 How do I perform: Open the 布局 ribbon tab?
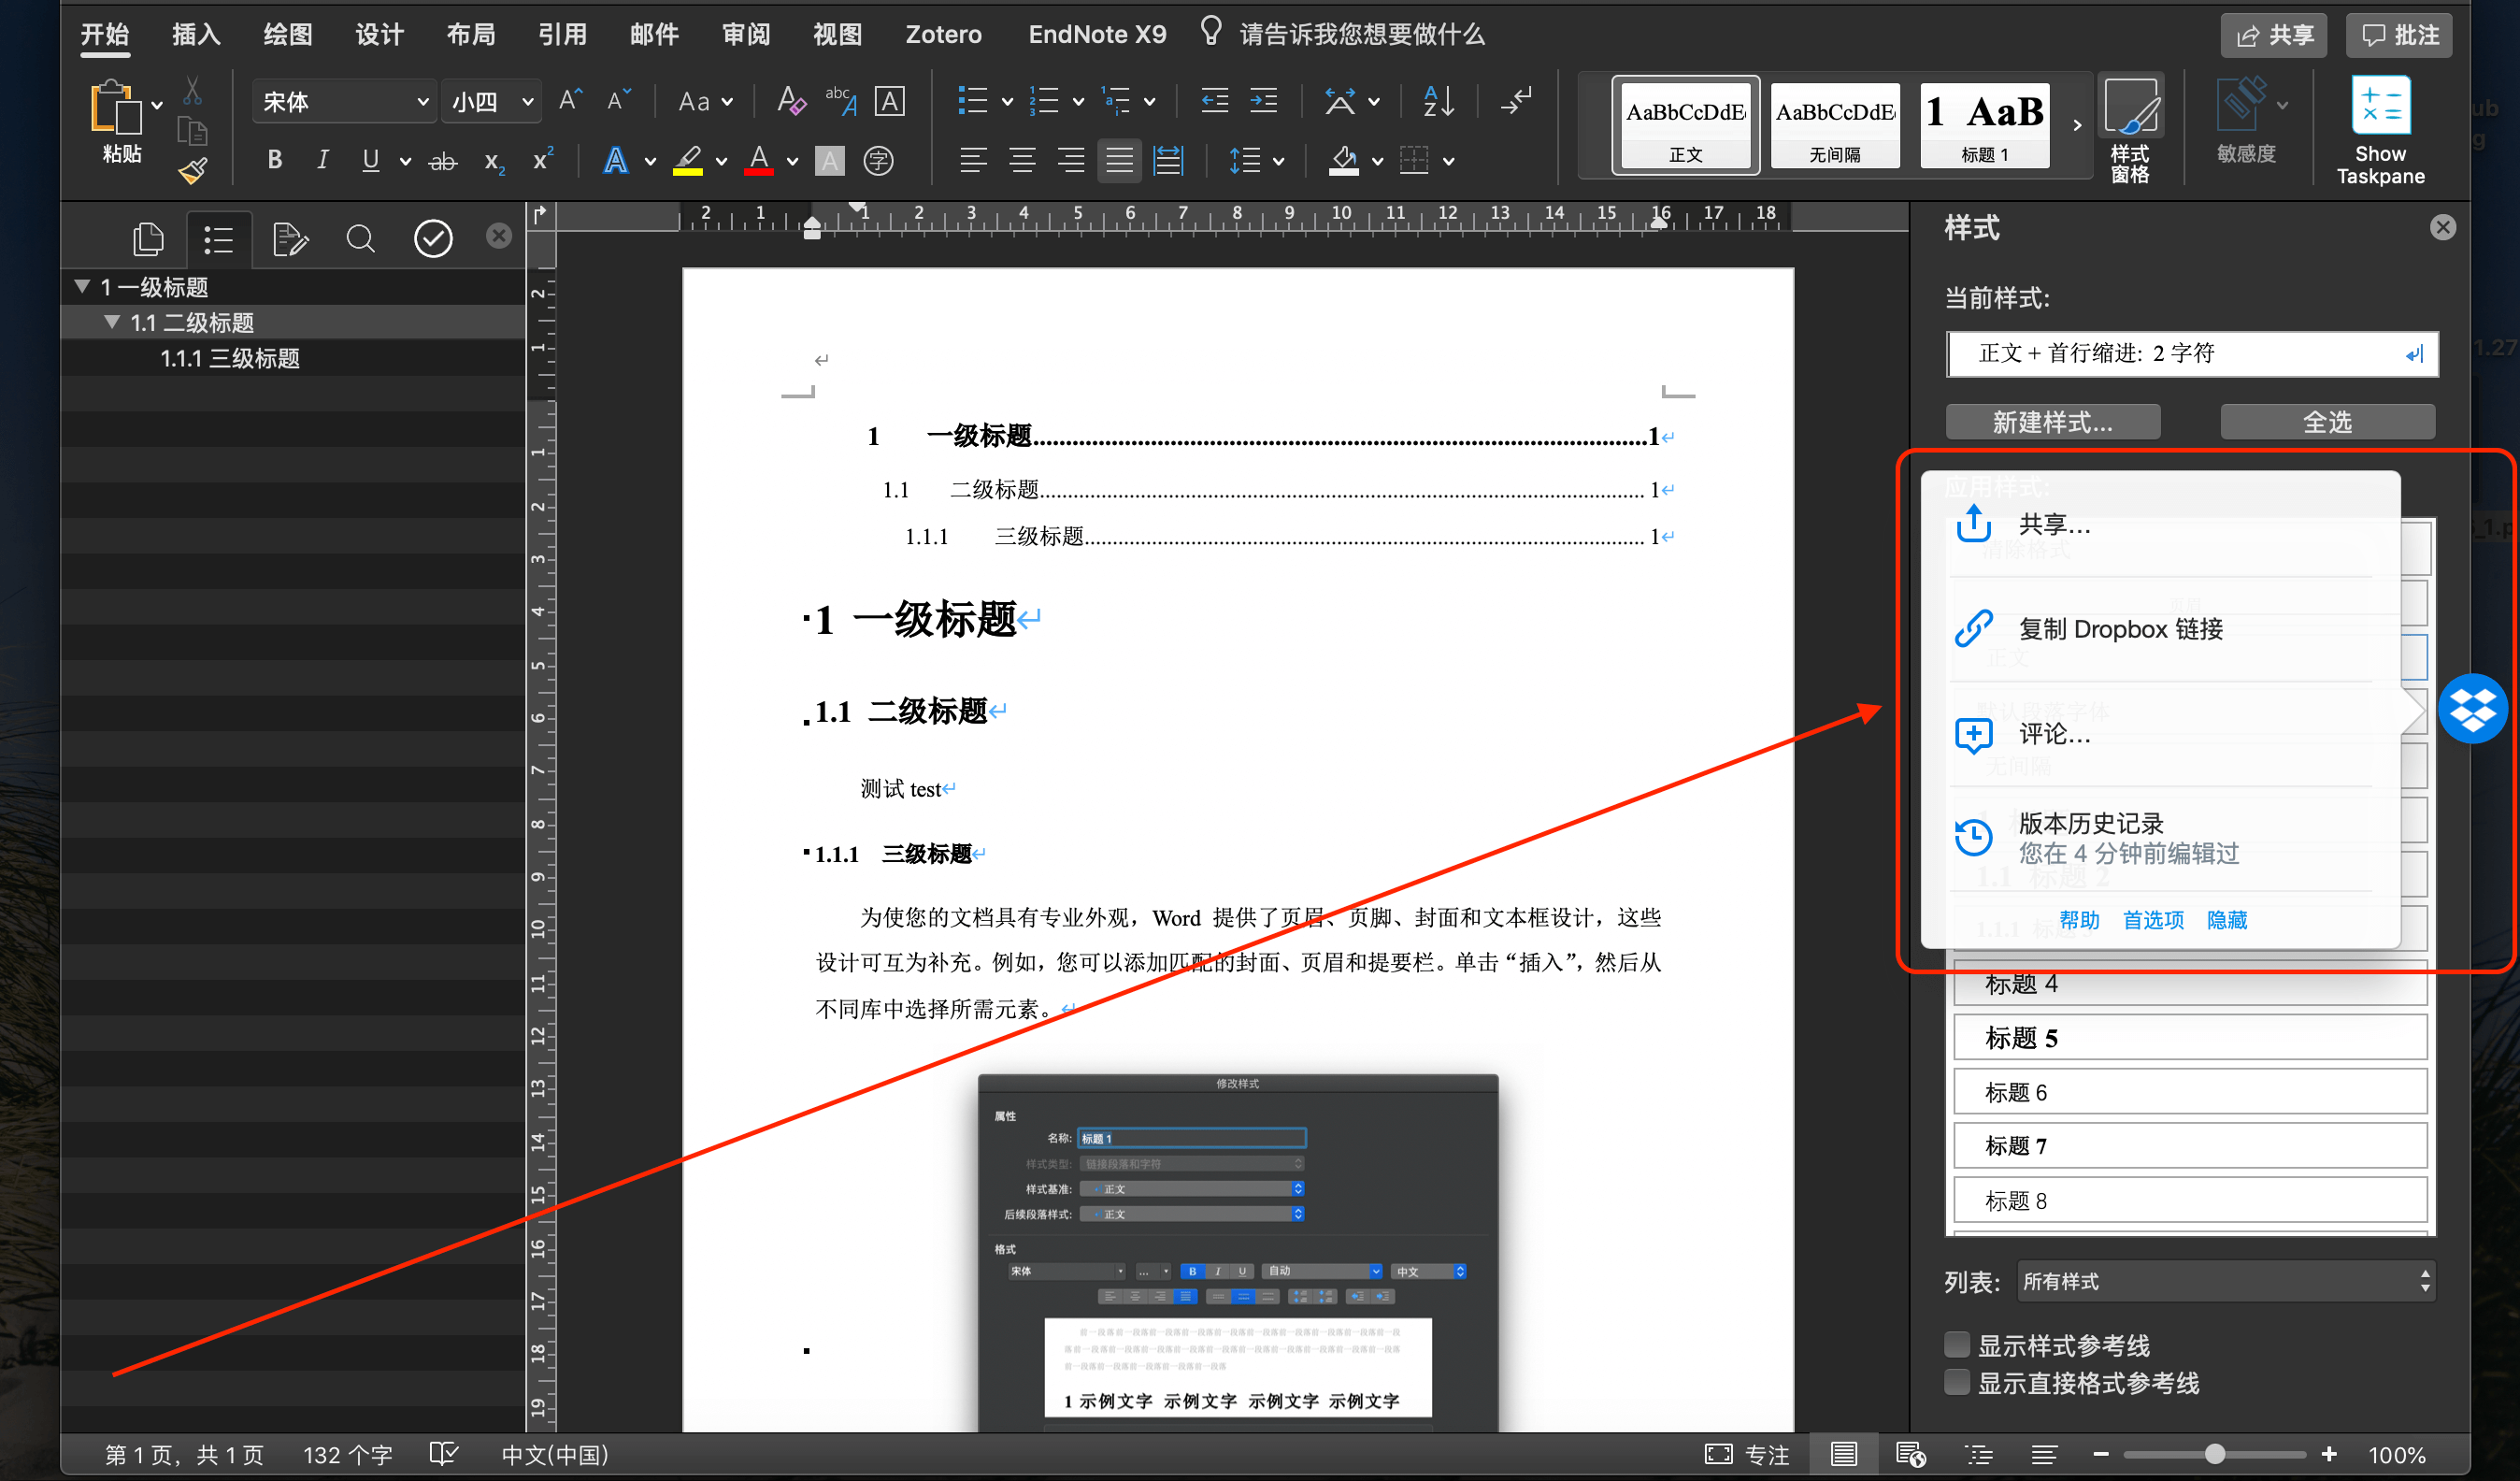[x=471, y=34]
